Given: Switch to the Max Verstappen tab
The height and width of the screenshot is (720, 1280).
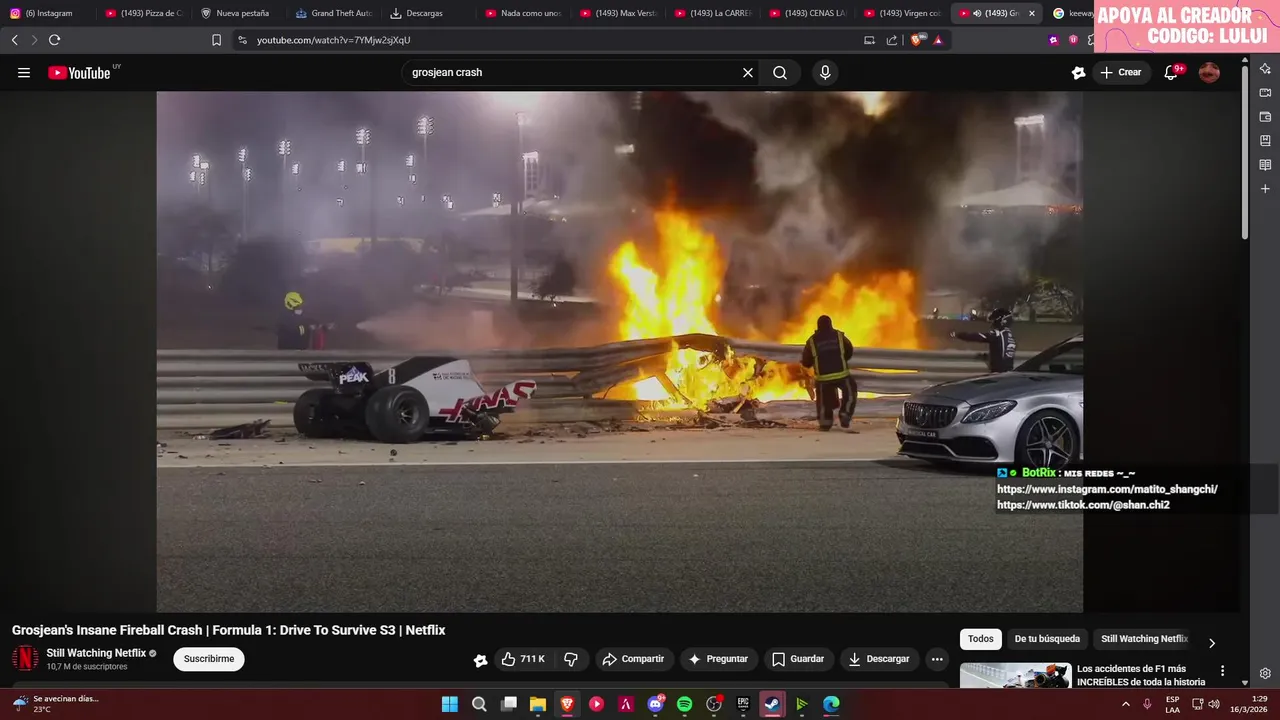Looking at the screenshot, I should 619,13.
